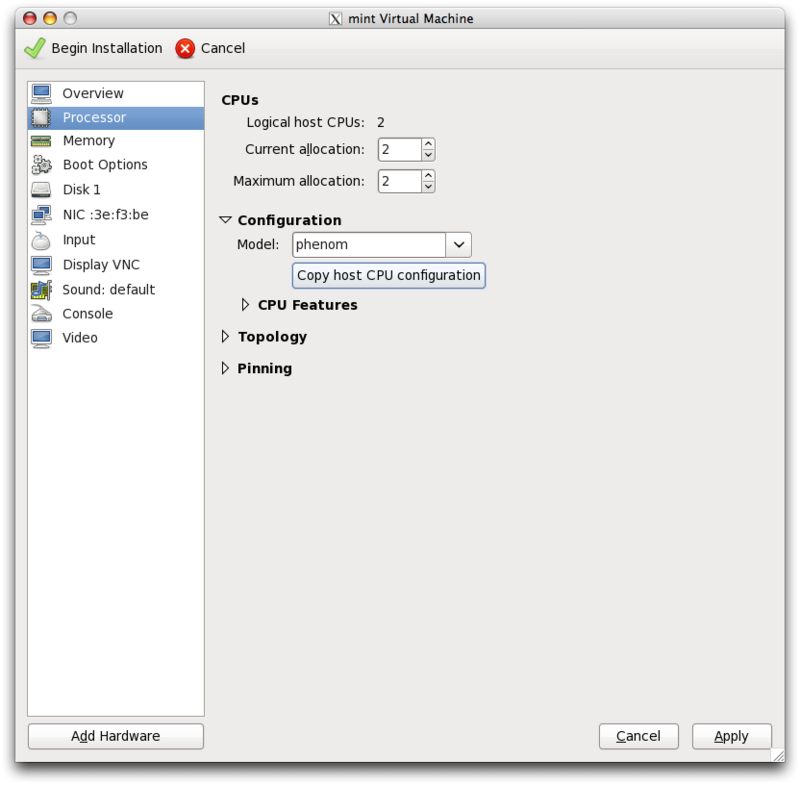Select the Memory RAM stick icon
Image resolution: width=800 pixels, height=785 pixels.
[x=41, y=141]
